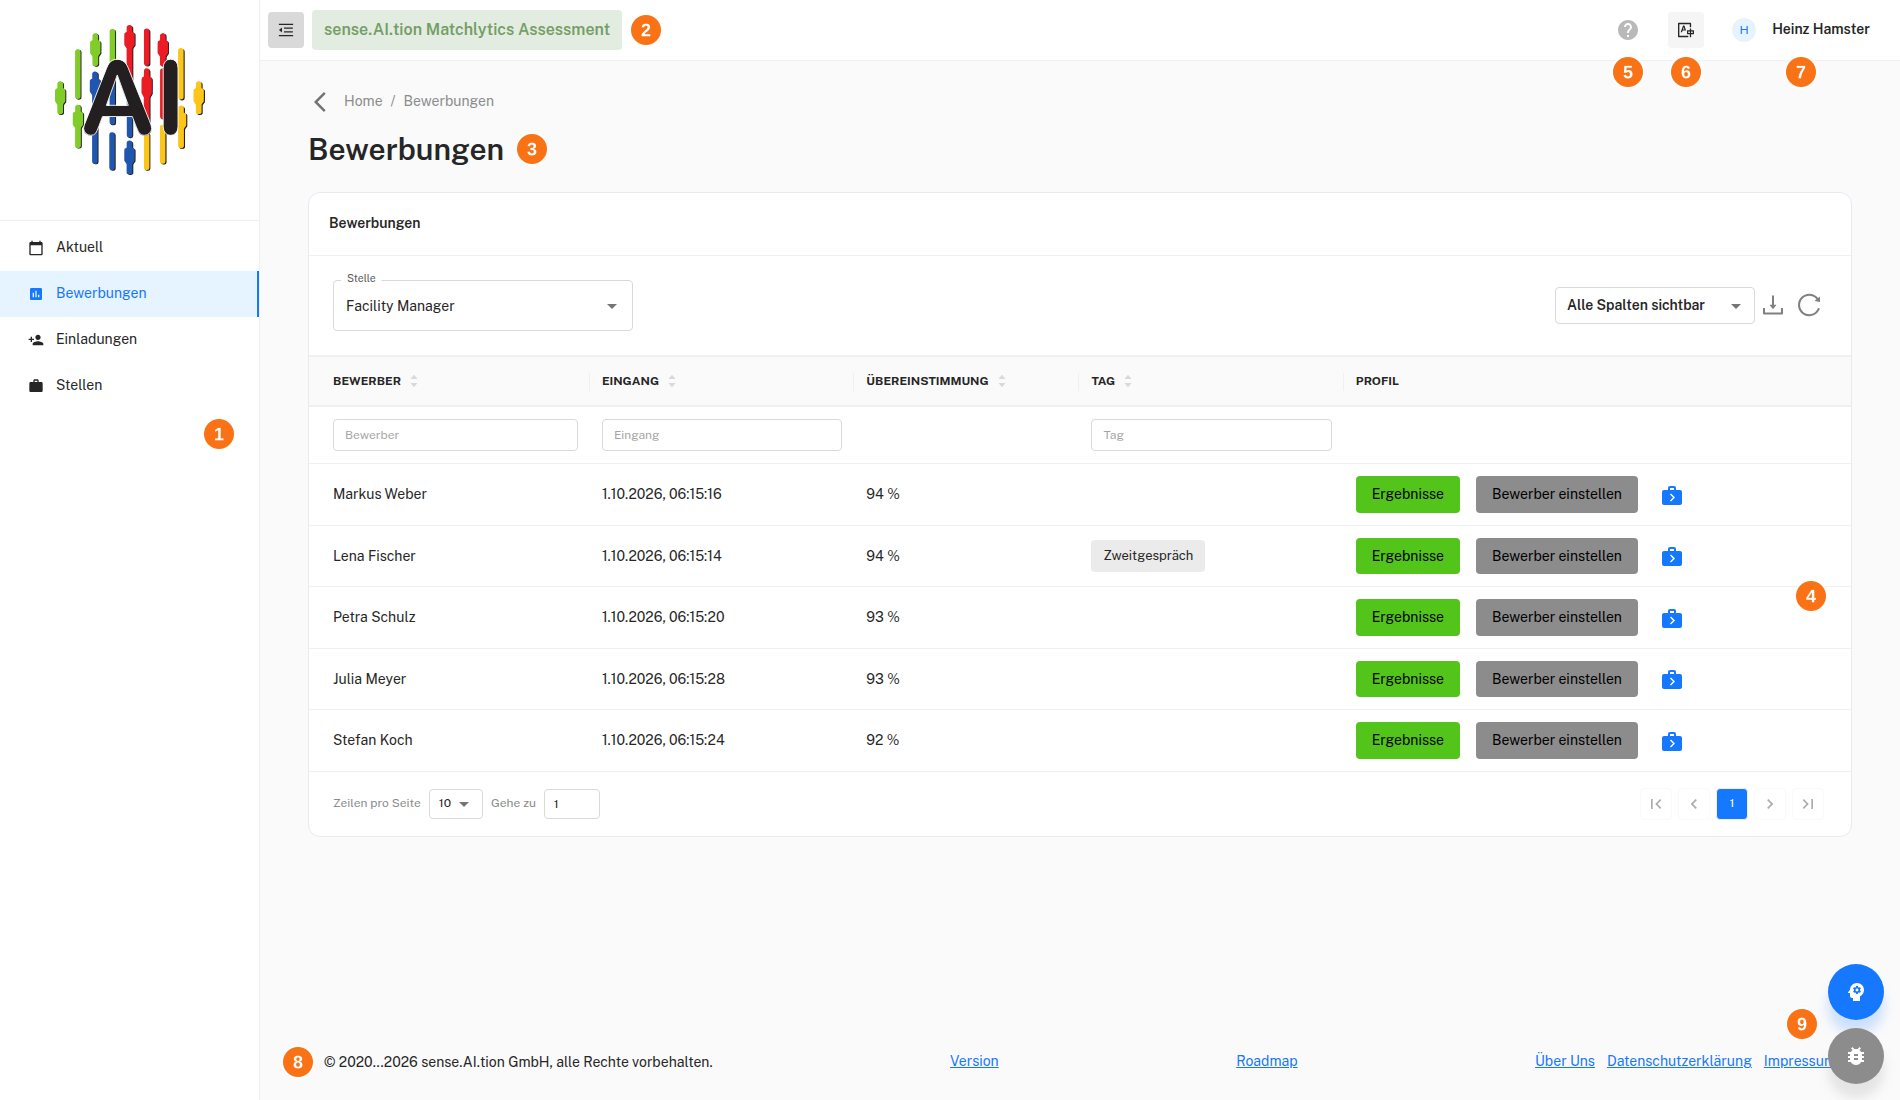1900x1100 pixels.
Task: Select page 1 in pagination
Action: (1732, 804)
